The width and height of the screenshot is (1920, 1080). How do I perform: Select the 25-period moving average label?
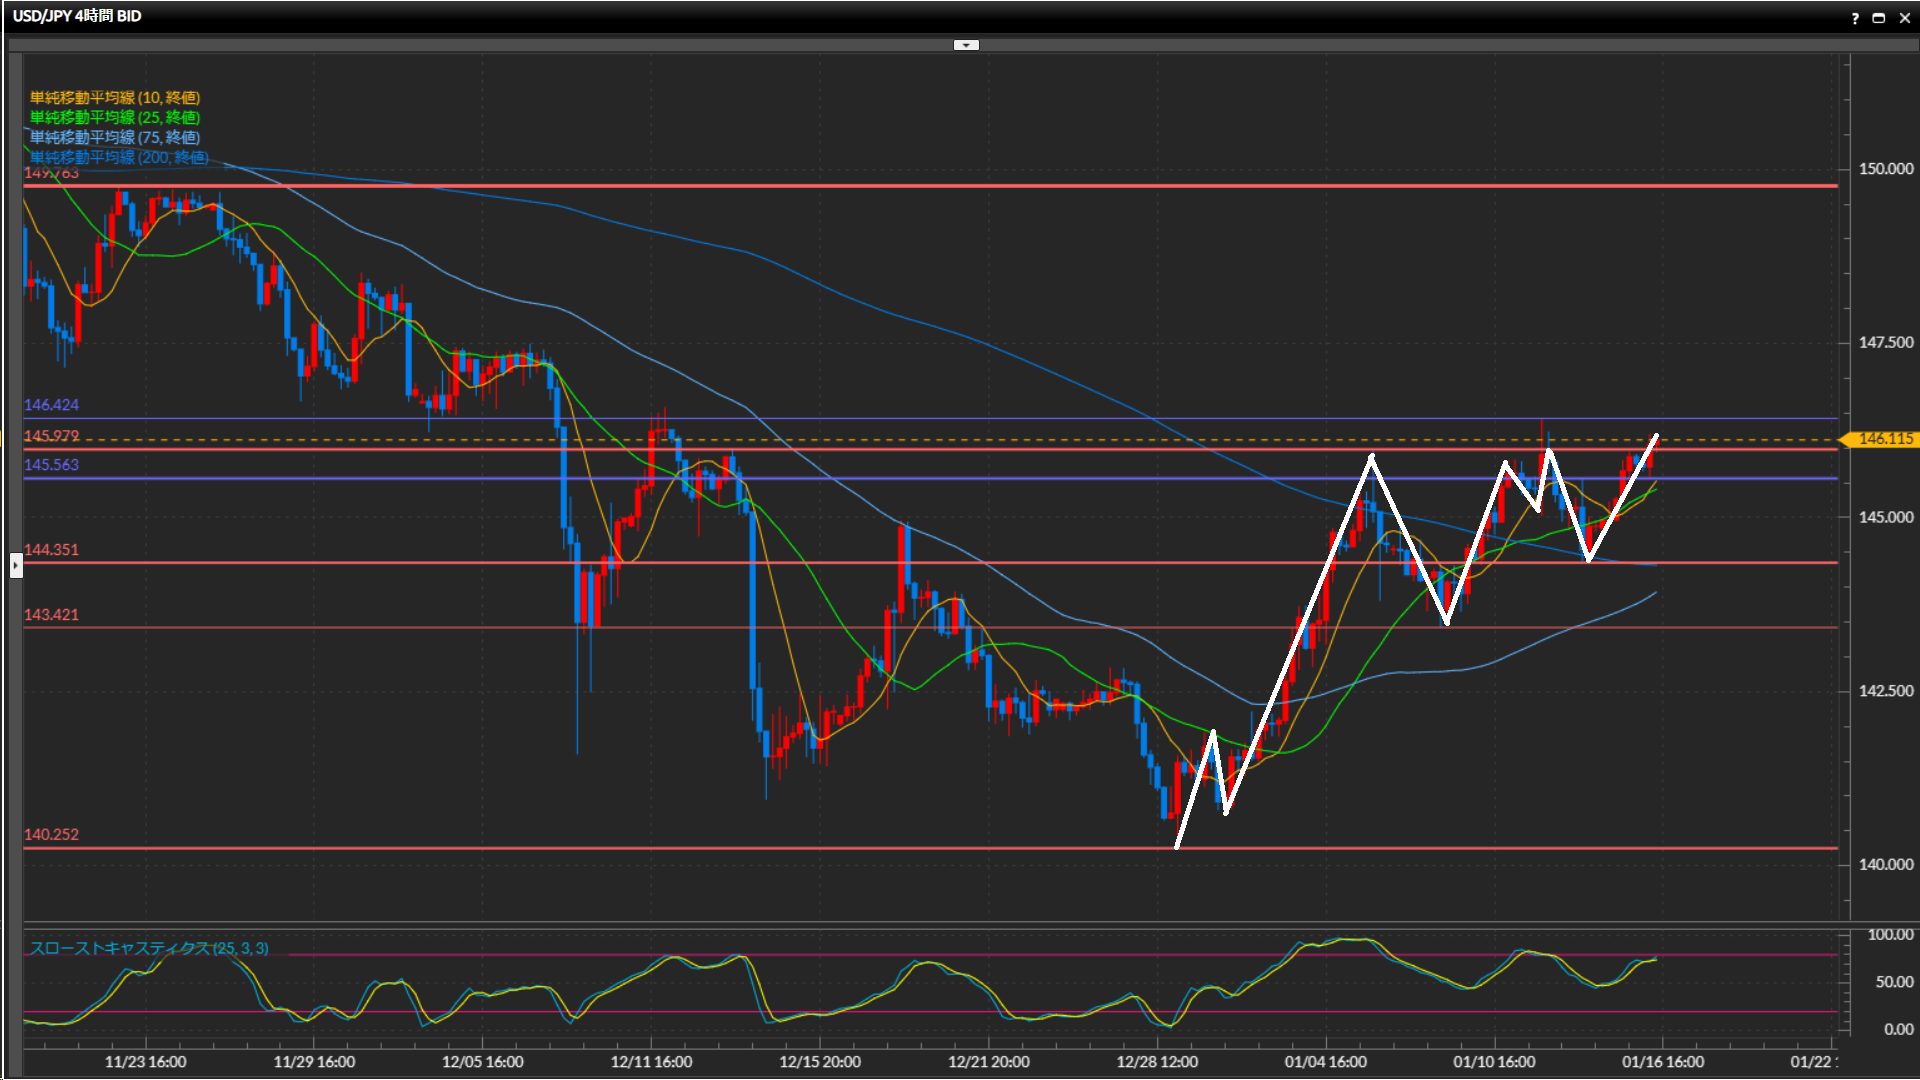click(x=115, y=118)
